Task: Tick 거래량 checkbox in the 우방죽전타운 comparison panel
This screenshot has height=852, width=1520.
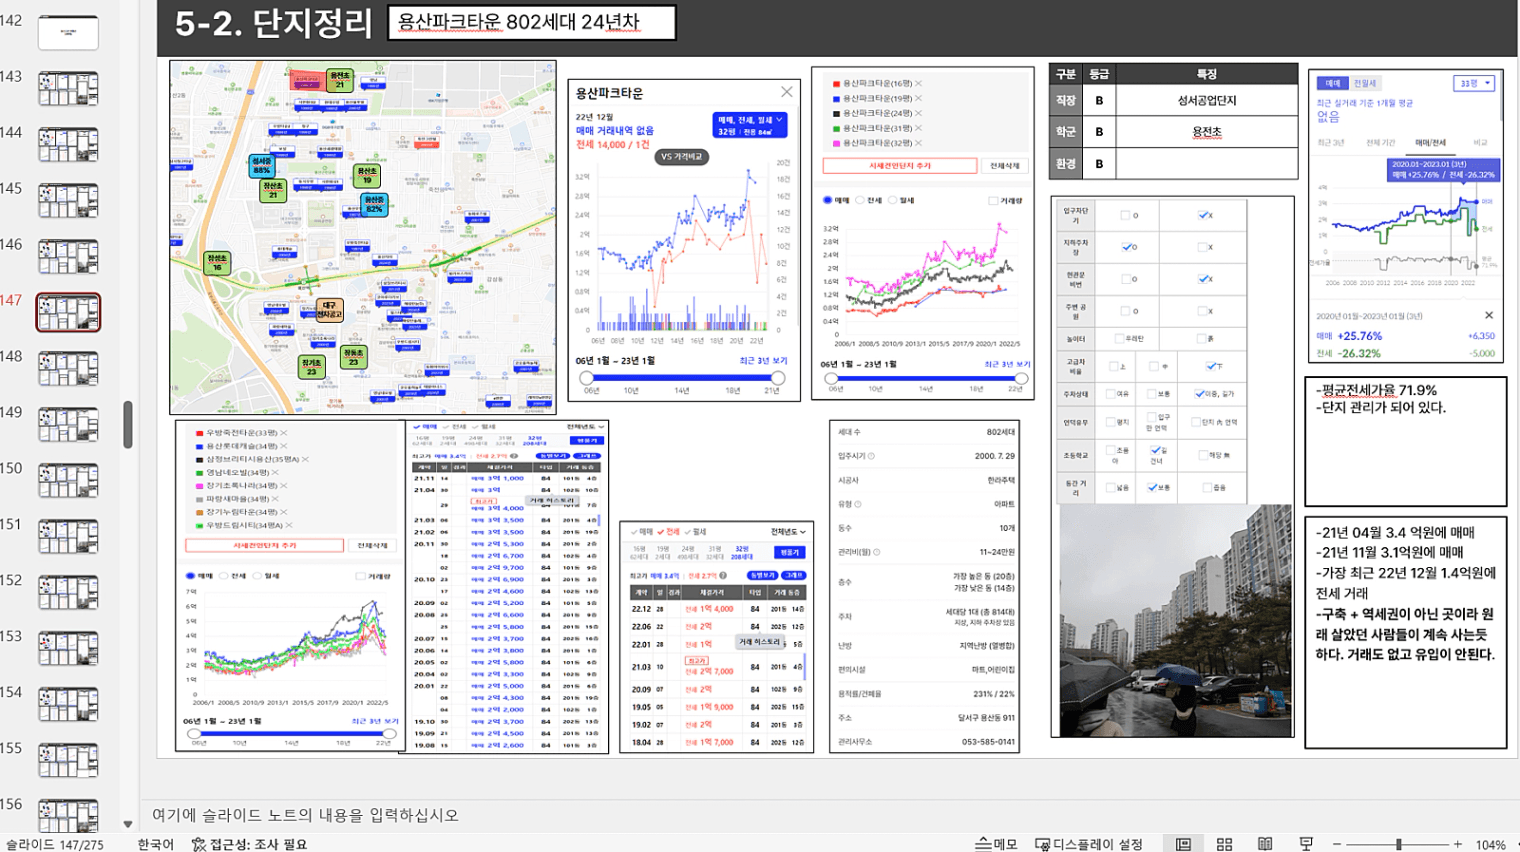Action: 360,577
